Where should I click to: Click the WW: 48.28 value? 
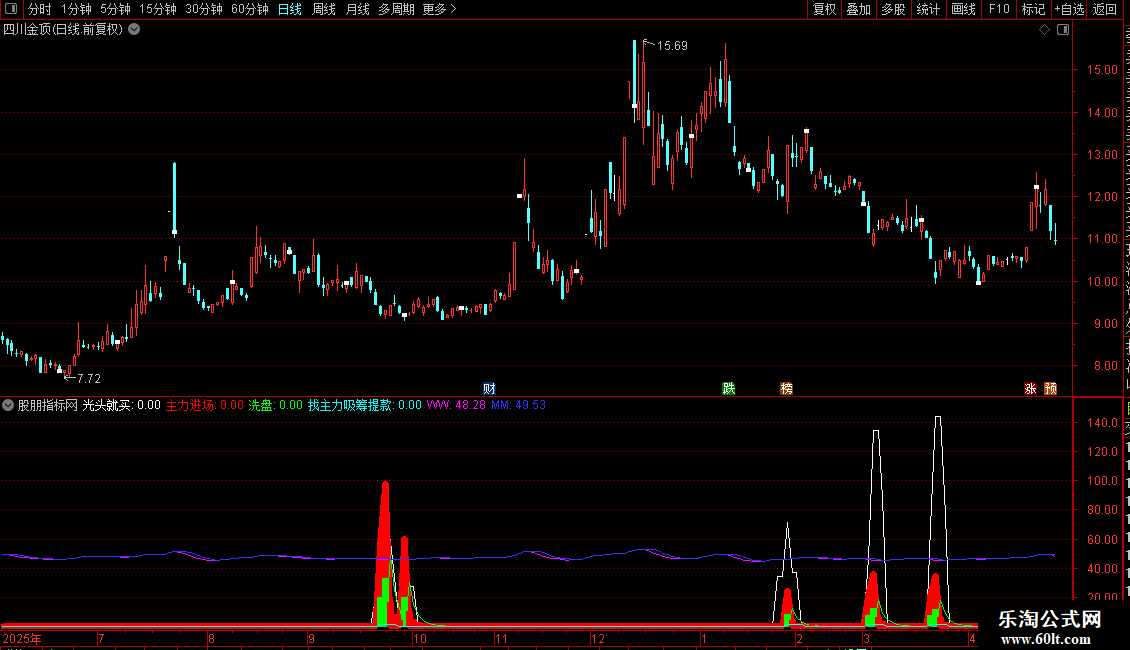pyautogui.click(x=456, y=405)
